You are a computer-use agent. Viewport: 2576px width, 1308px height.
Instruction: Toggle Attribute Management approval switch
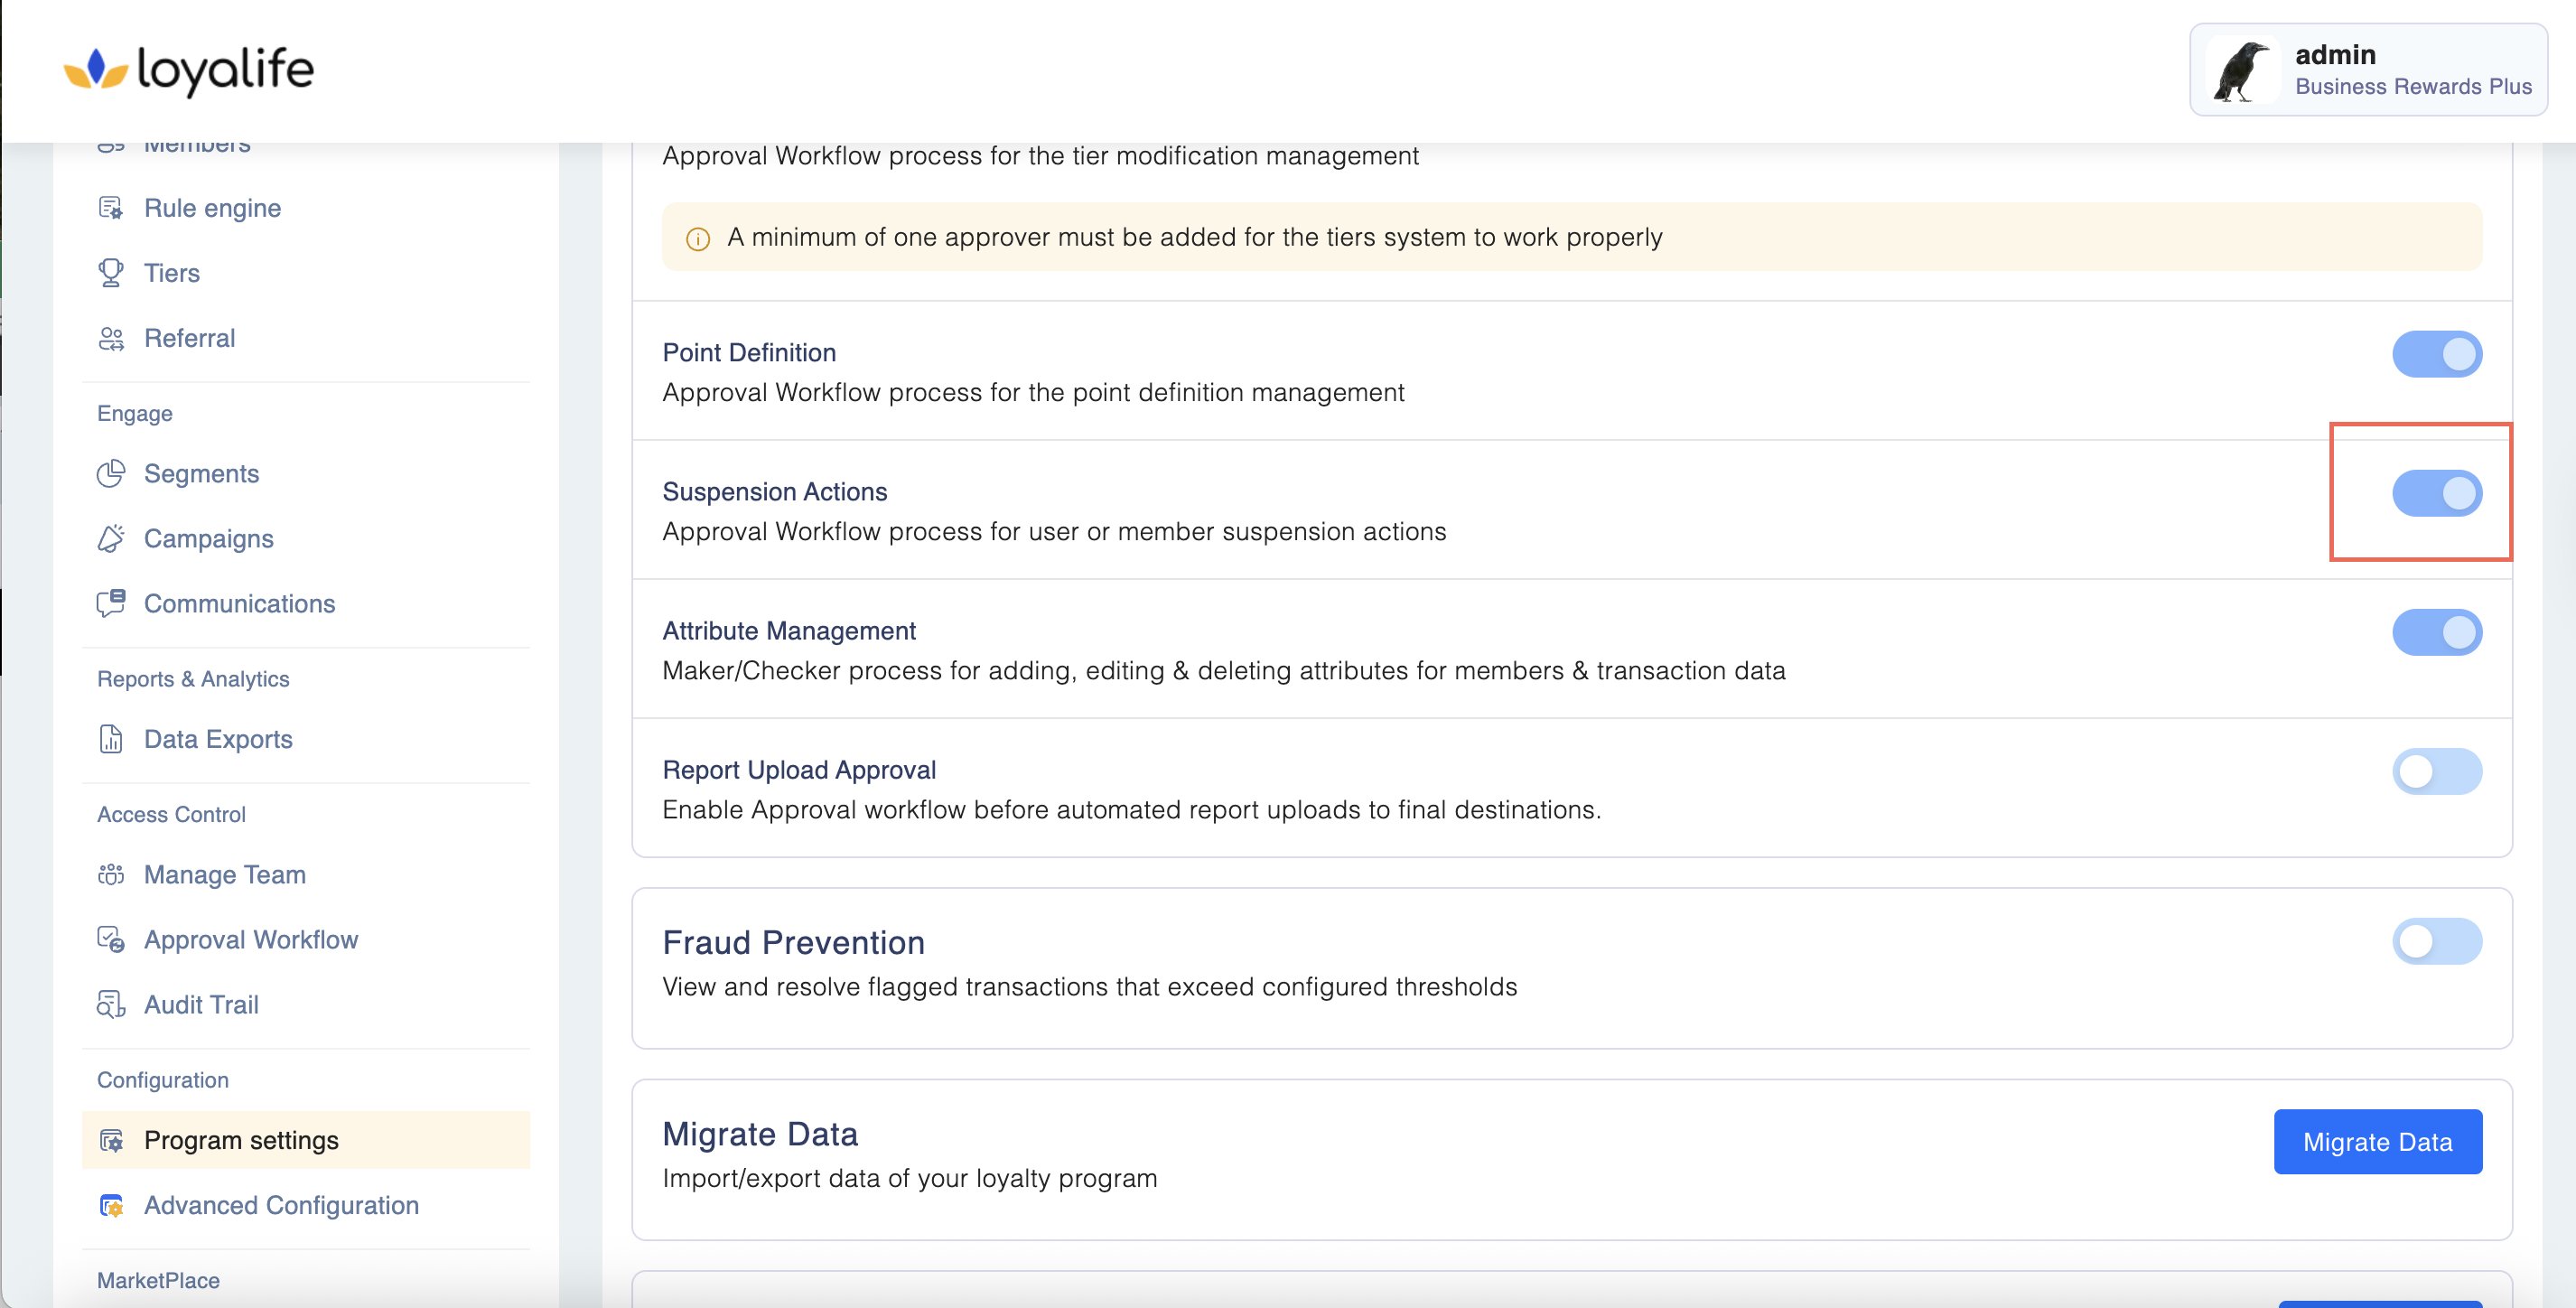[2436, 632]
